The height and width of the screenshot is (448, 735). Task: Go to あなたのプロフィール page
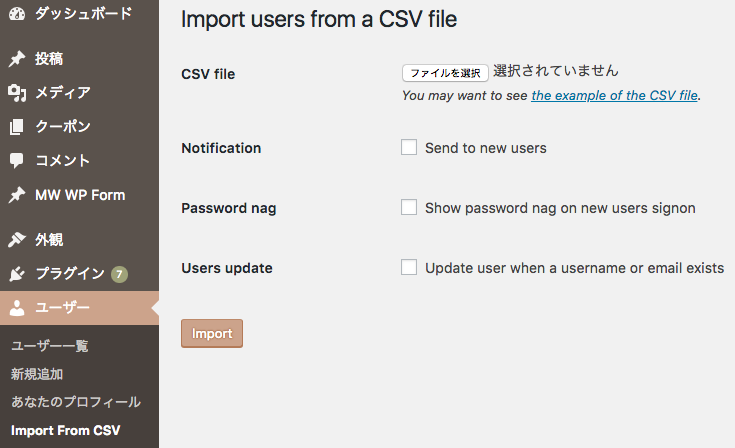[x=76, y=402]
